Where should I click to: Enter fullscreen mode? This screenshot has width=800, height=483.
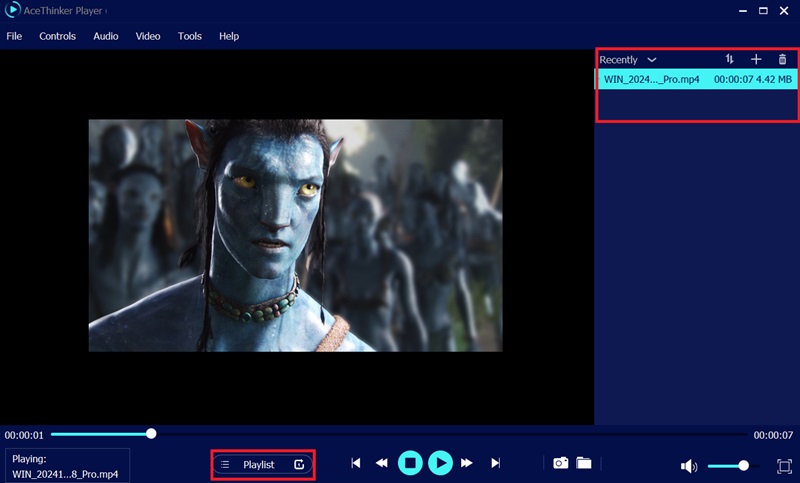tap(784, 466)
